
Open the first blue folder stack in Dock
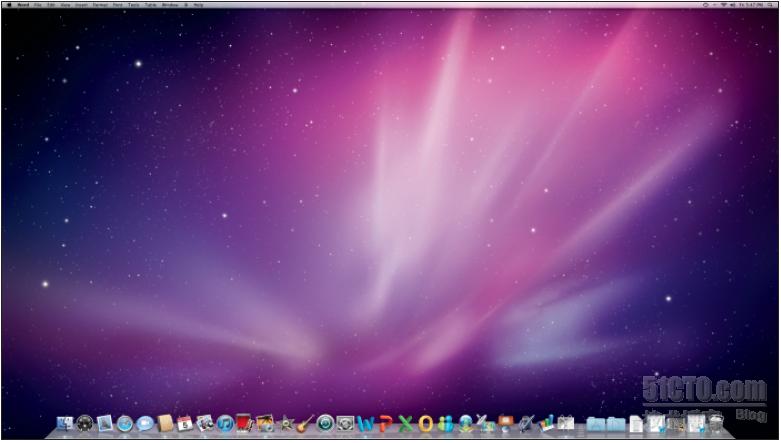pos(596,425)
